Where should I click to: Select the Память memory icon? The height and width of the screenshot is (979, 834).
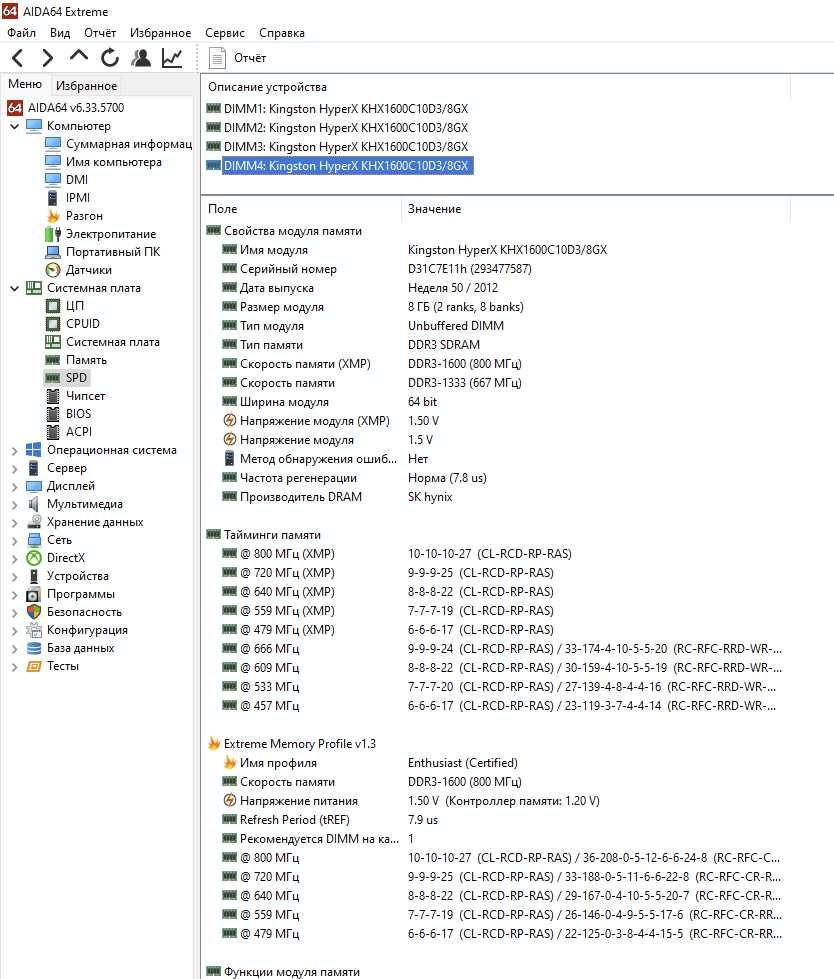click(52, 360)
